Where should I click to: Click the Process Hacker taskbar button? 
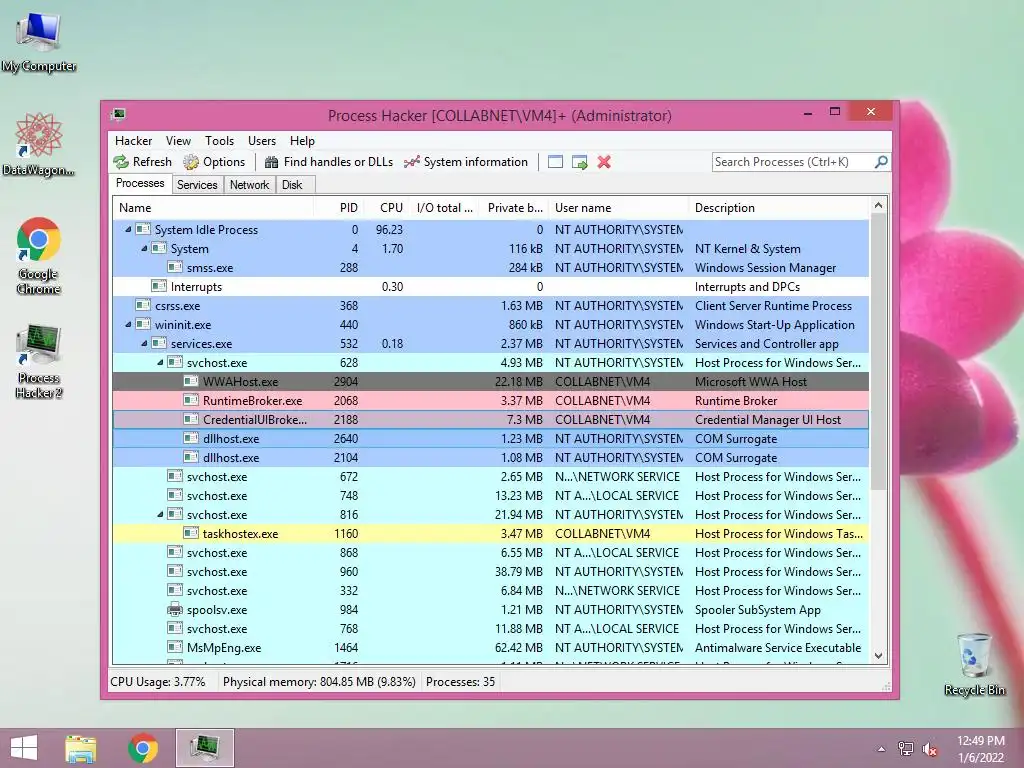click(205, 748)
